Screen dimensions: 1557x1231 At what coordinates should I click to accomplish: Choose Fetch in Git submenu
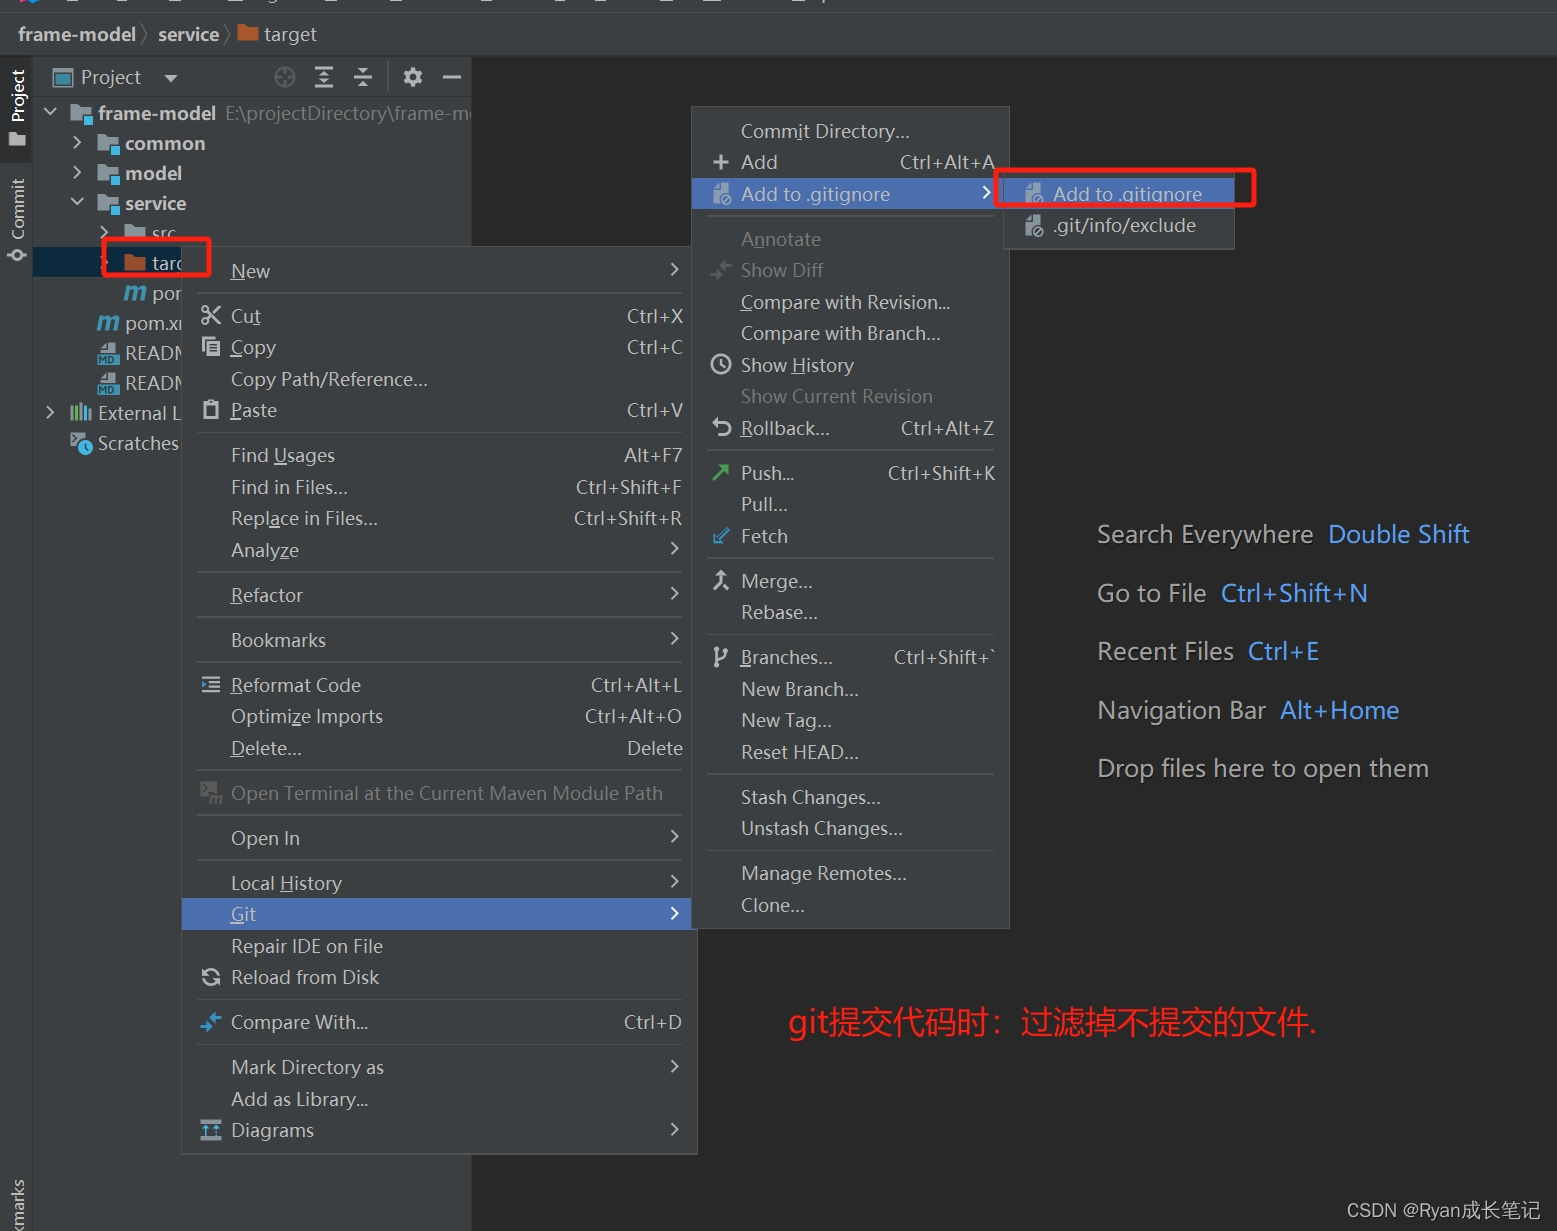[850, 536]
